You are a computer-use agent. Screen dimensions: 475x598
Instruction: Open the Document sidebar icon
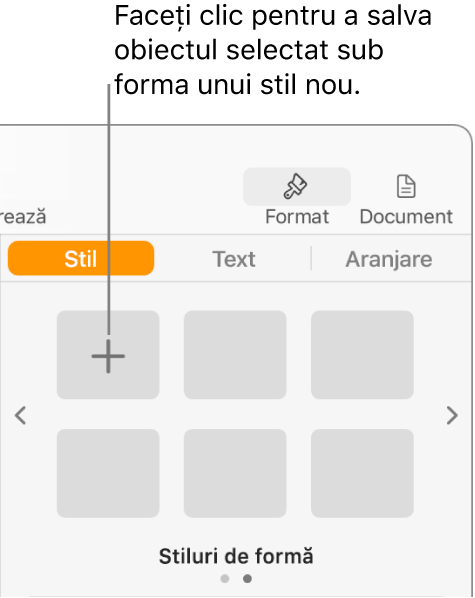pos(406,186)
